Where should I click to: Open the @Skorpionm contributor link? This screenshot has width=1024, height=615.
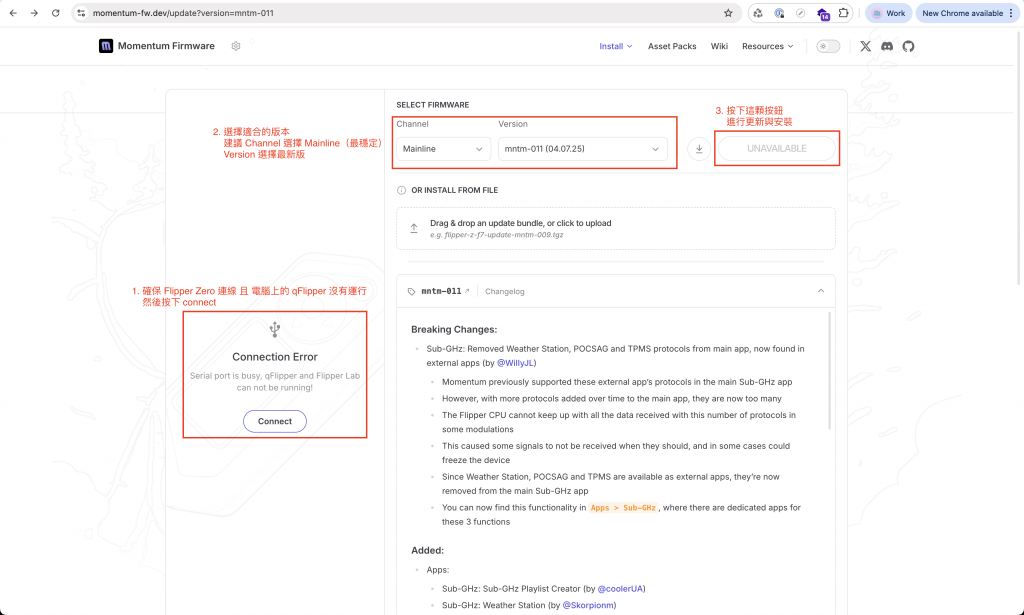[588, 605]
